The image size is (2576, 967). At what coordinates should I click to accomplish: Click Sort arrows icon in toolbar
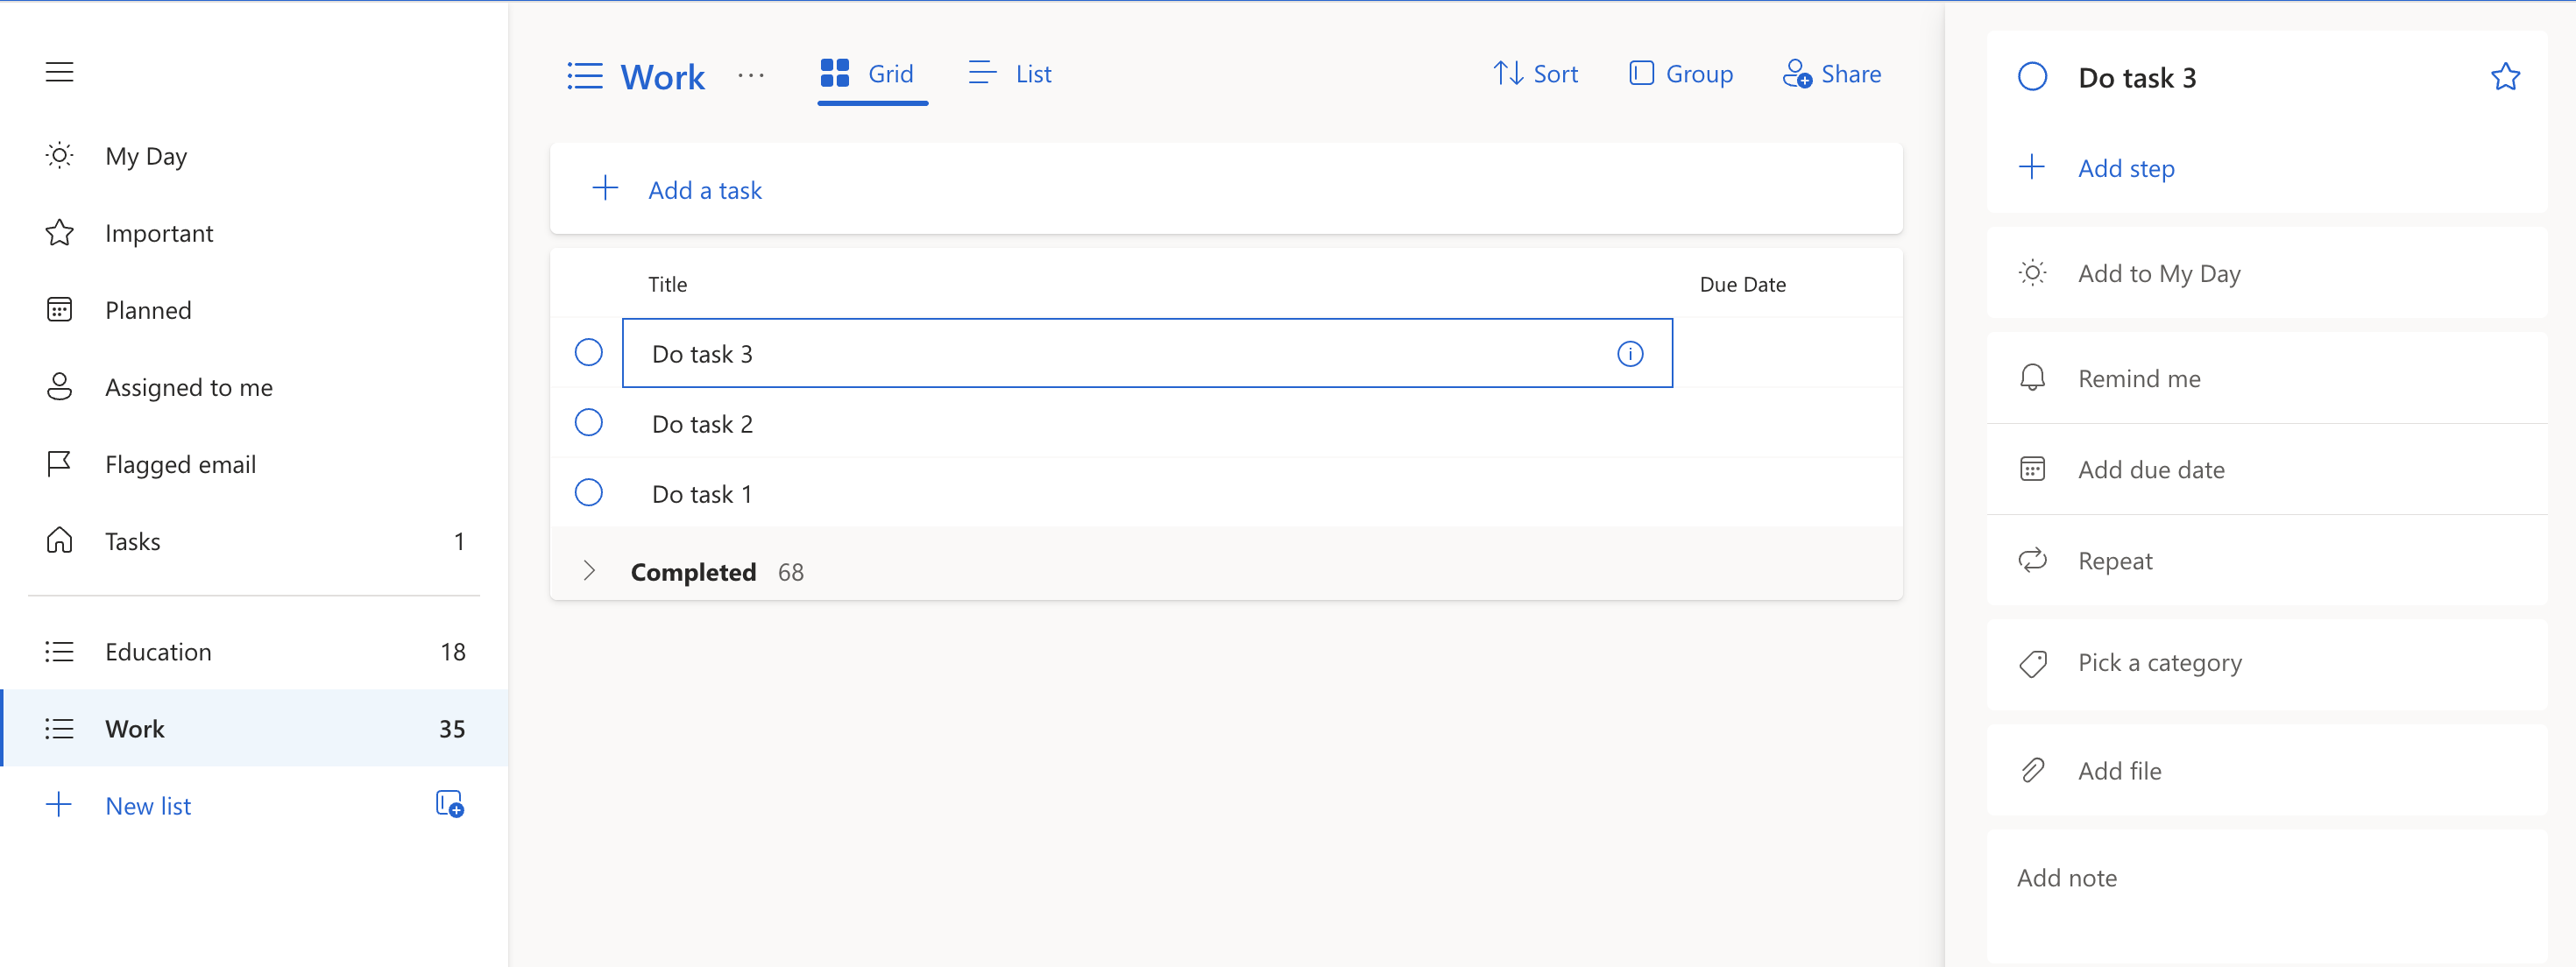click(1507, 74)
